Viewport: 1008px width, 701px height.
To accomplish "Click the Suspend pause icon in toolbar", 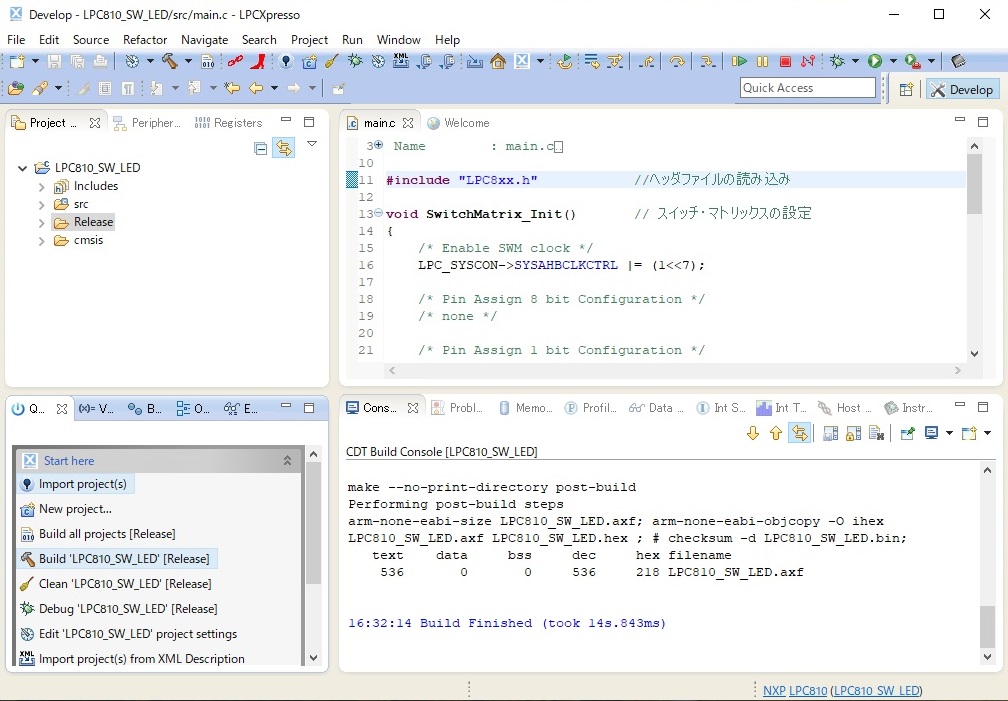I will click(x=762, y=62).
